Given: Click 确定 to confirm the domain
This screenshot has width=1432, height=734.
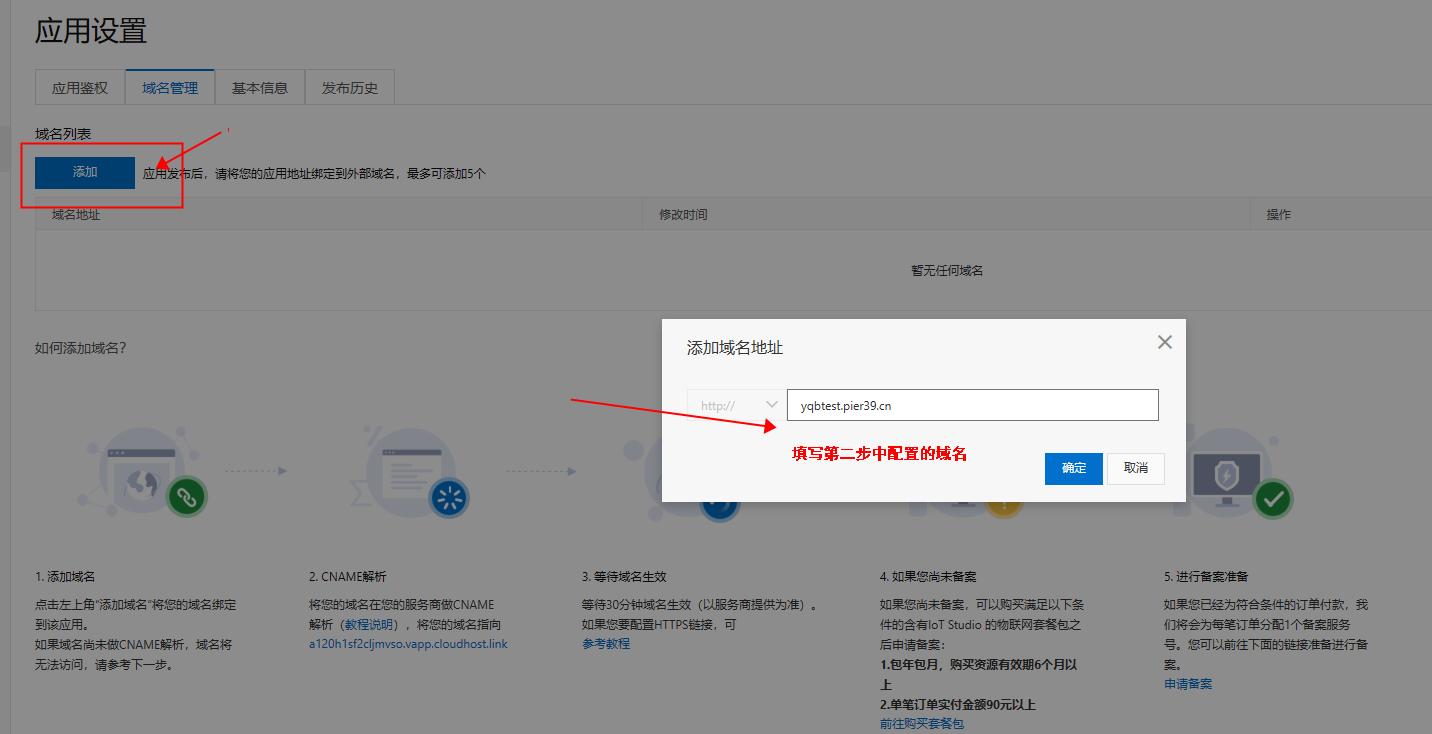Looking at the screenshot, I should tap(1073, 468).
